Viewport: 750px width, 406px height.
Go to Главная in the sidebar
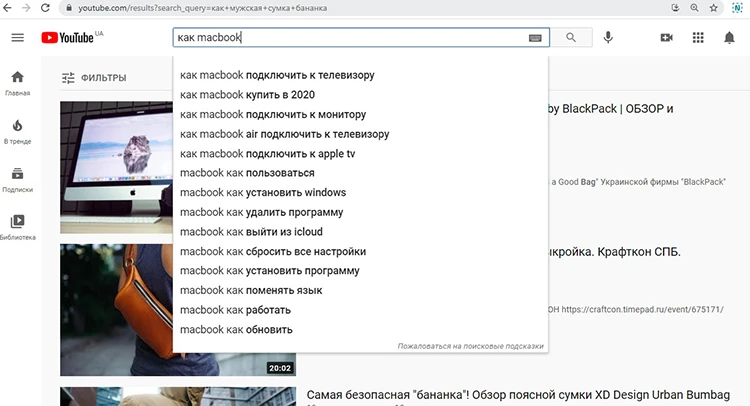pyautogui.click(x=17, y=83)
